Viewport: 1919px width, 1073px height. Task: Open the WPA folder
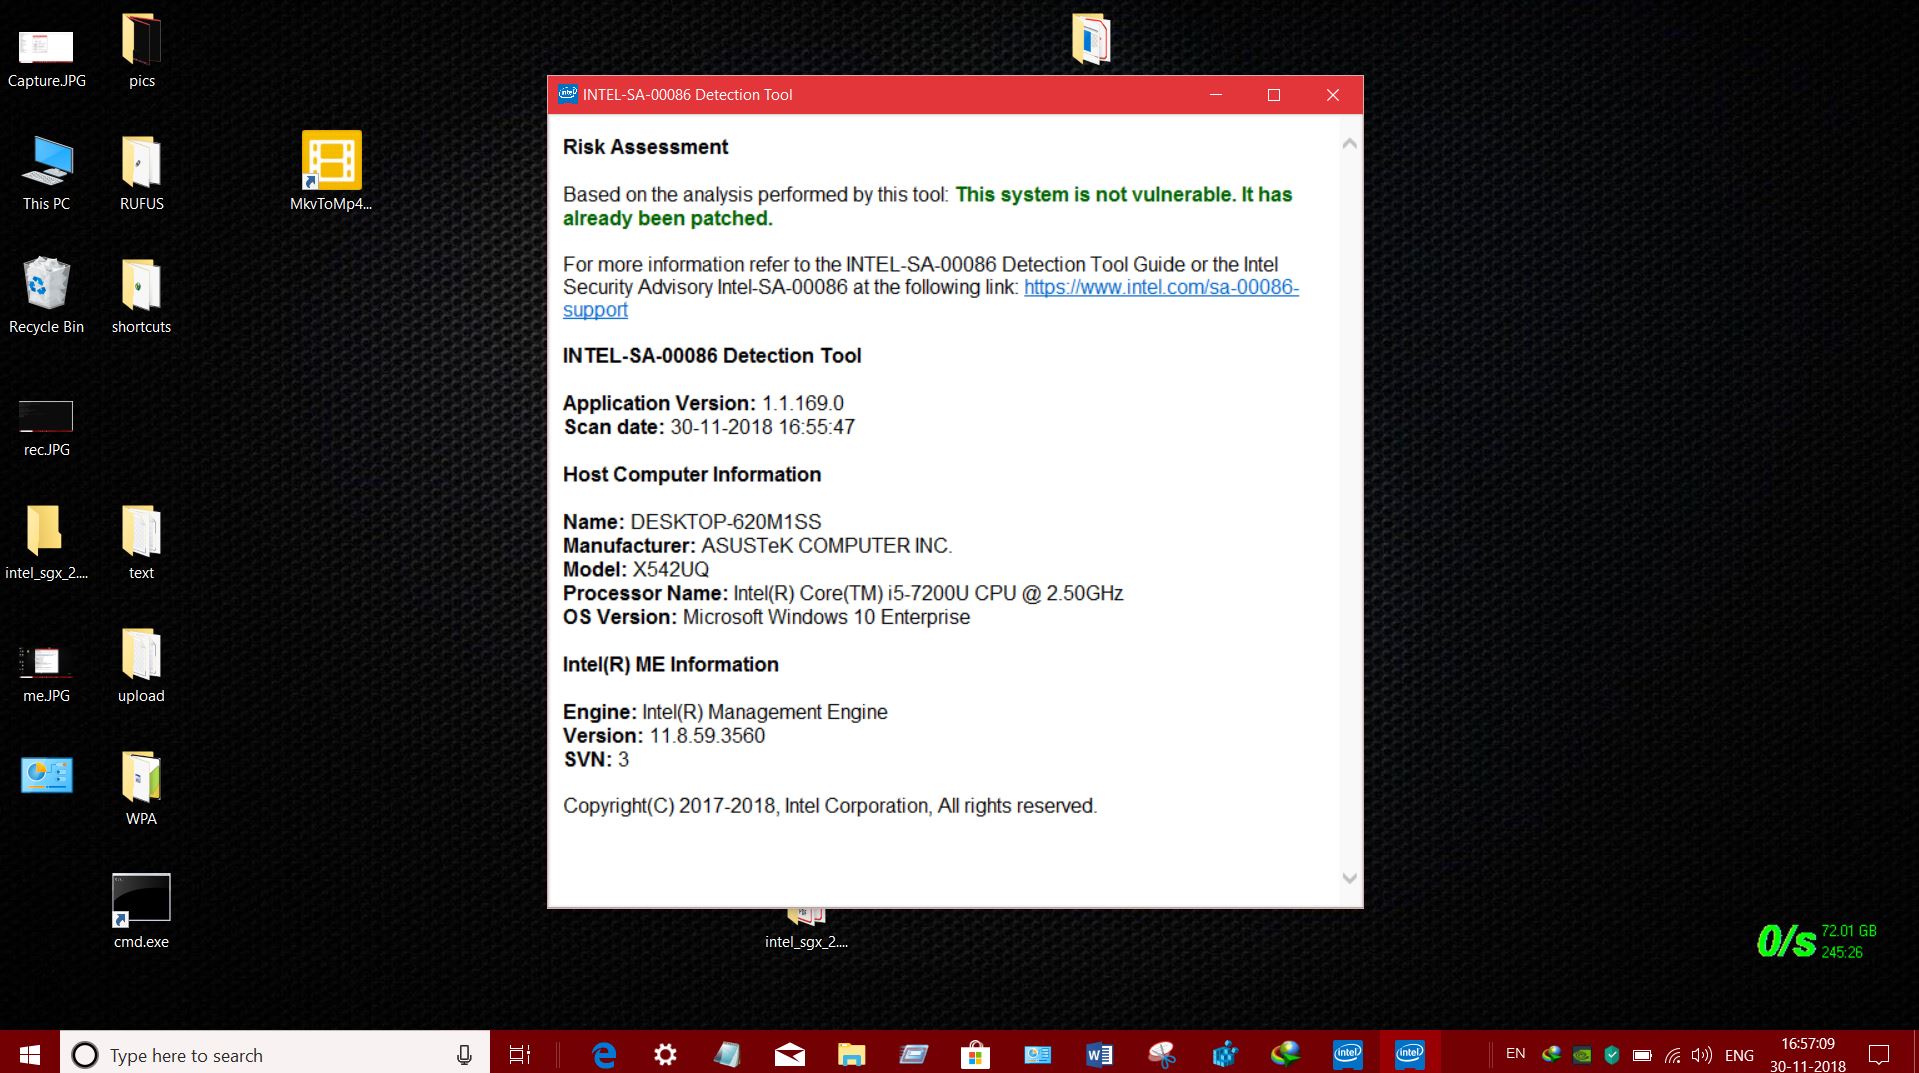tap(141, 789)
